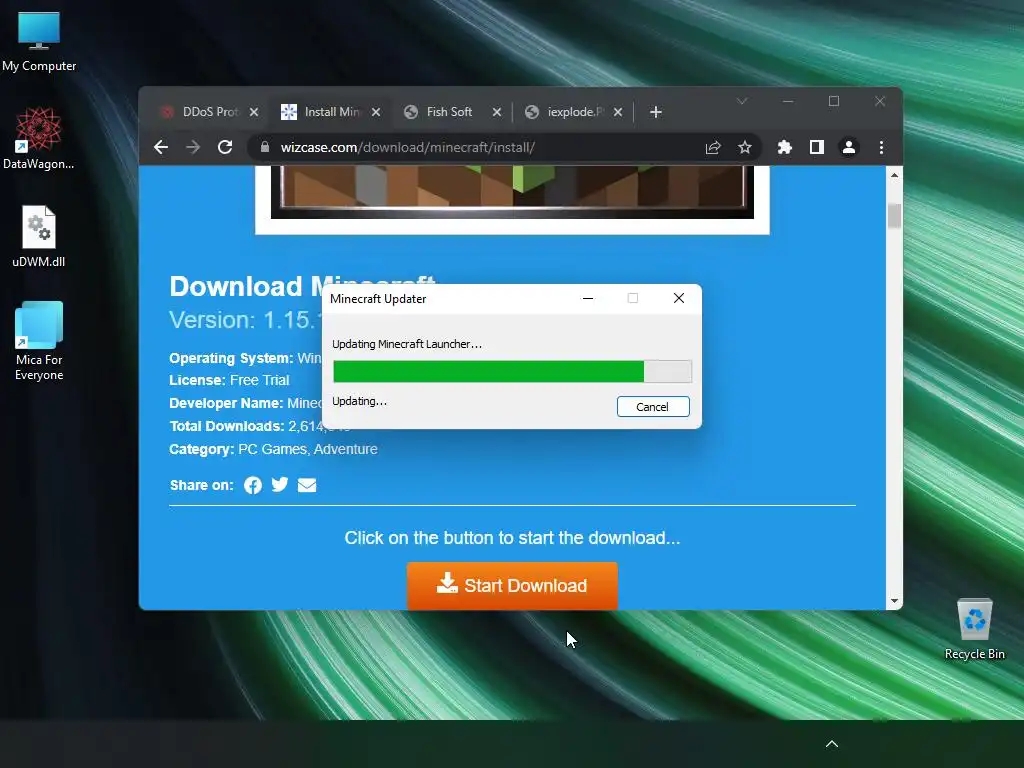1024x768 pixels.
Task: Open a new browser tab
Action: tap(656, 112)
